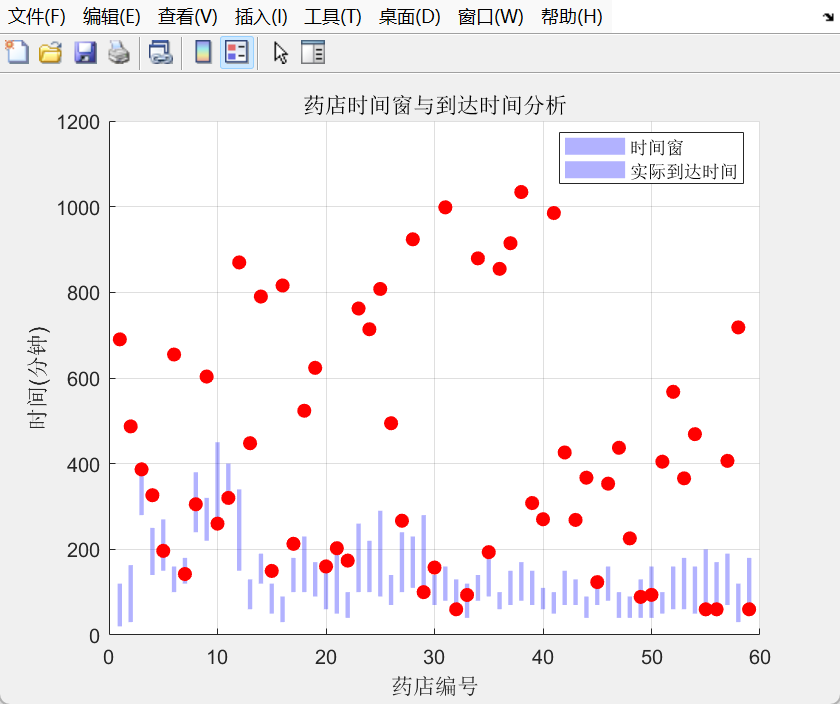Image resolution: width=840 pixels, height=704 pixels.
Task: Select the legend label 实际到达时间
Action: pyautogui.click(x=684, y=171)
